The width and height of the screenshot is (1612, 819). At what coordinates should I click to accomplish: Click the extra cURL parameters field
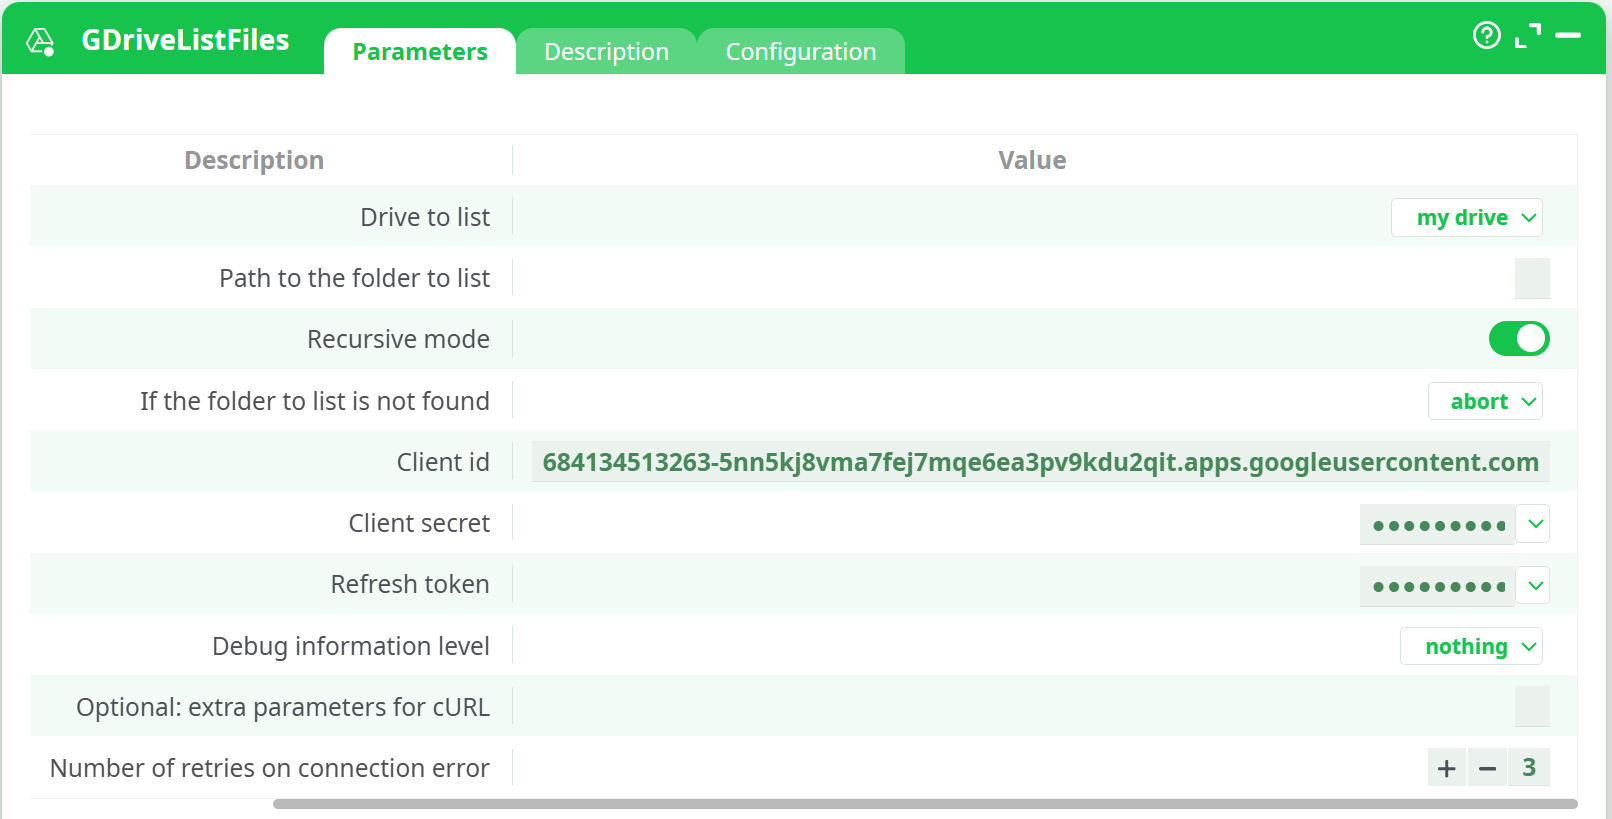coord(1531,707)
